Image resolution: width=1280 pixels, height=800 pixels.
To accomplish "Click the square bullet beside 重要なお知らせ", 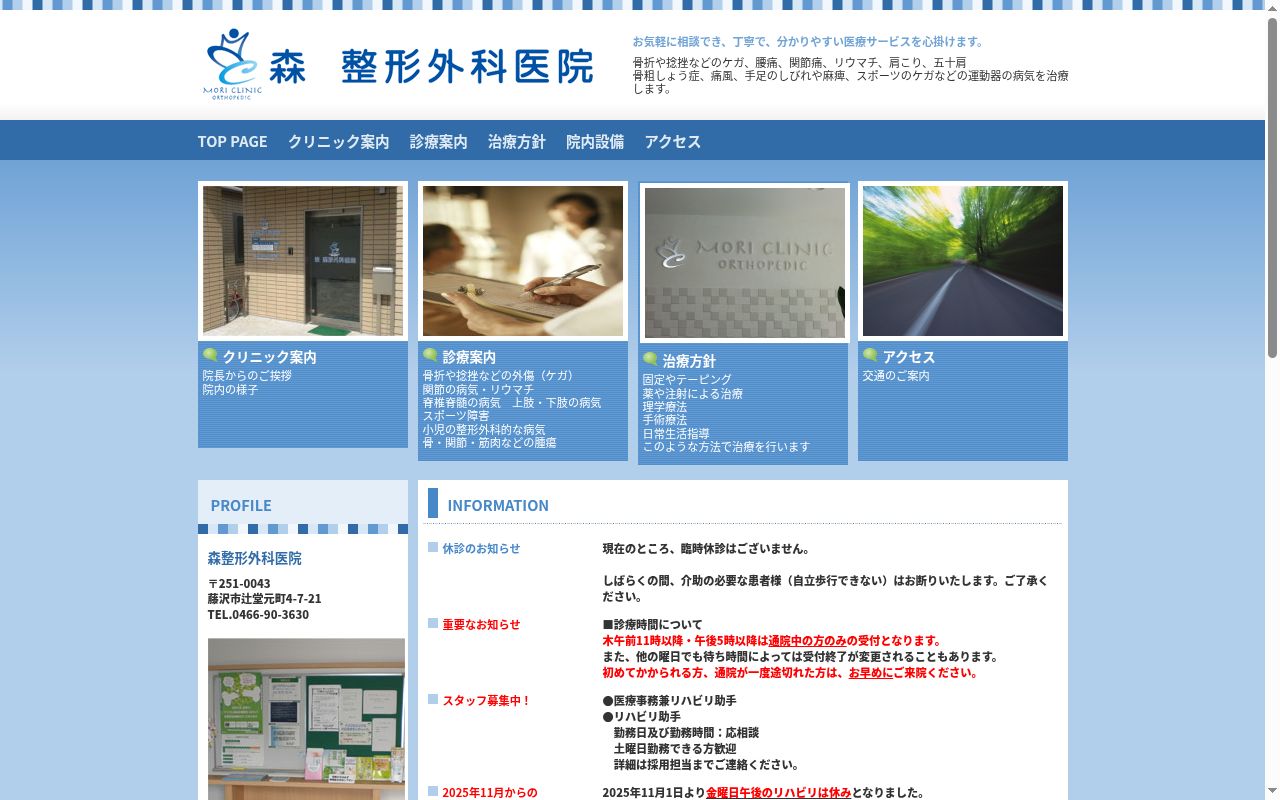I will (433, 623).
